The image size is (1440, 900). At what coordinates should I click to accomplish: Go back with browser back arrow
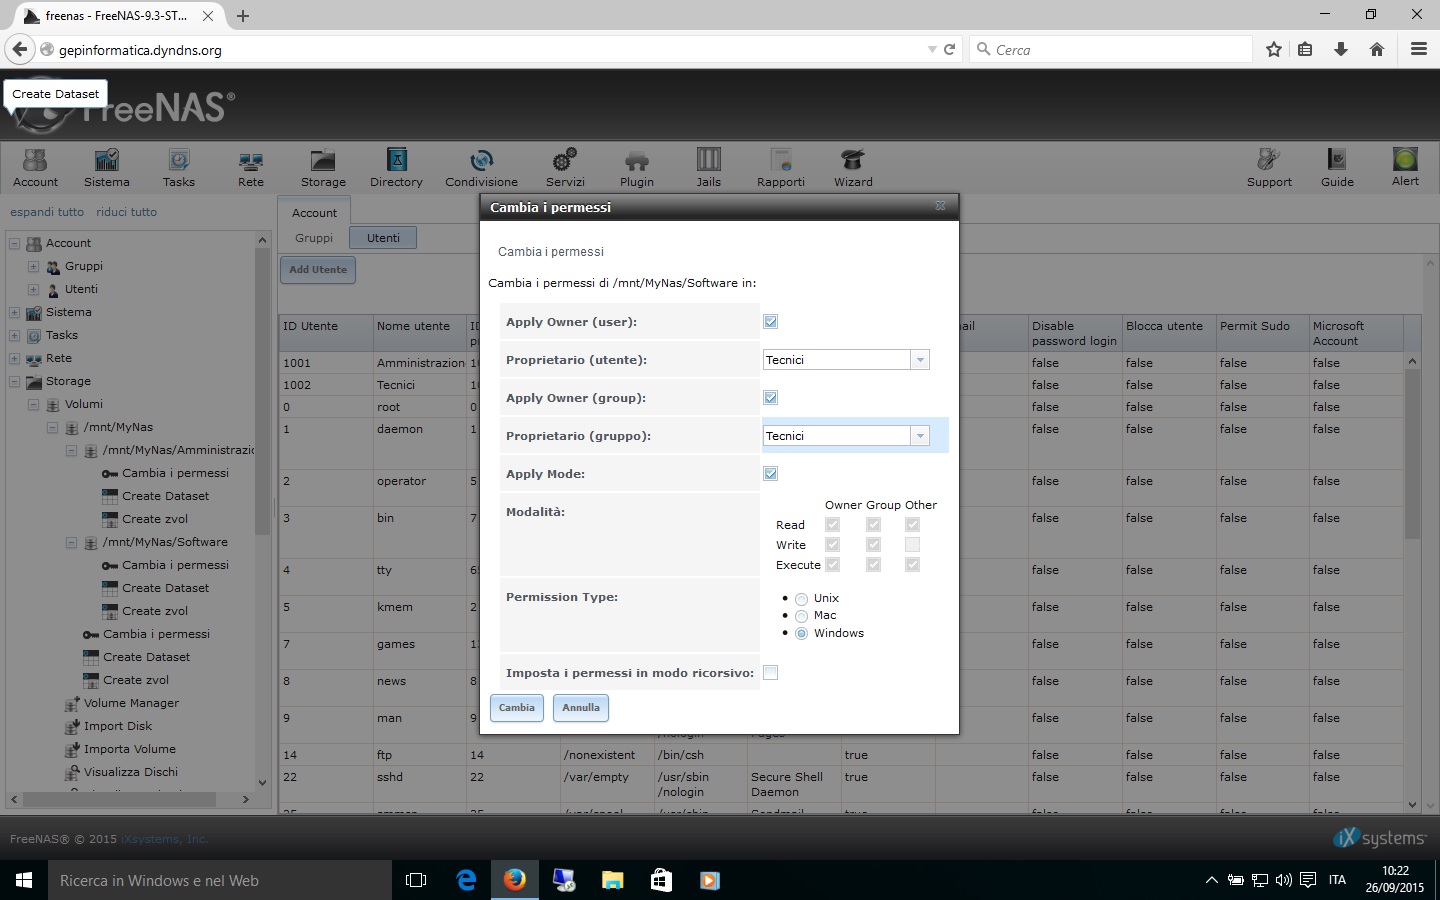tap(19, 49)
